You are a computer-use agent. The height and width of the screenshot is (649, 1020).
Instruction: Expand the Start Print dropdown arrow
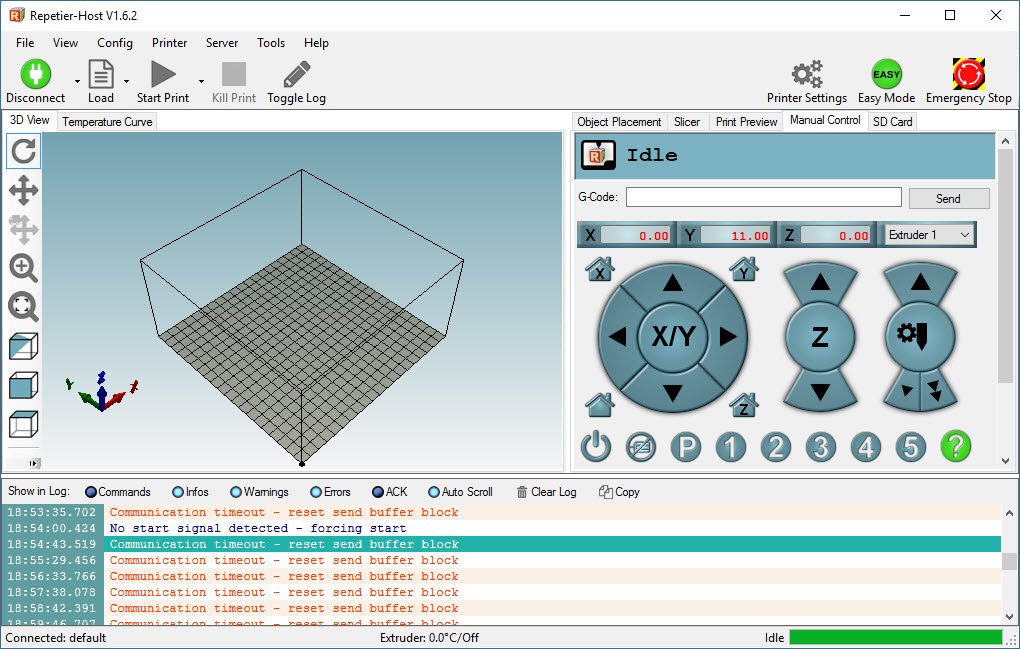[x=201, y=81]
